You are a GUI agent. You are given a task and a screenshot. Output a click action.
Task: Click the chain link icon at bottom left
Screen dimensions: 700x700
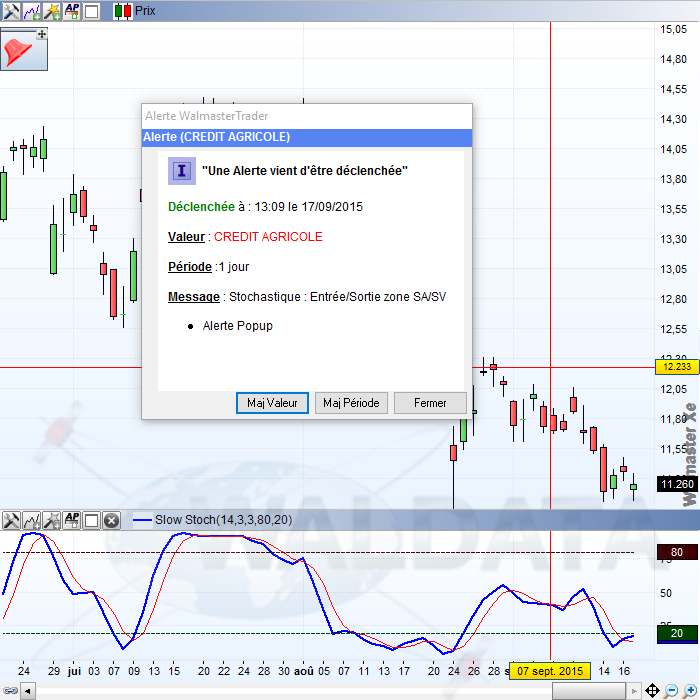point(10,691)
